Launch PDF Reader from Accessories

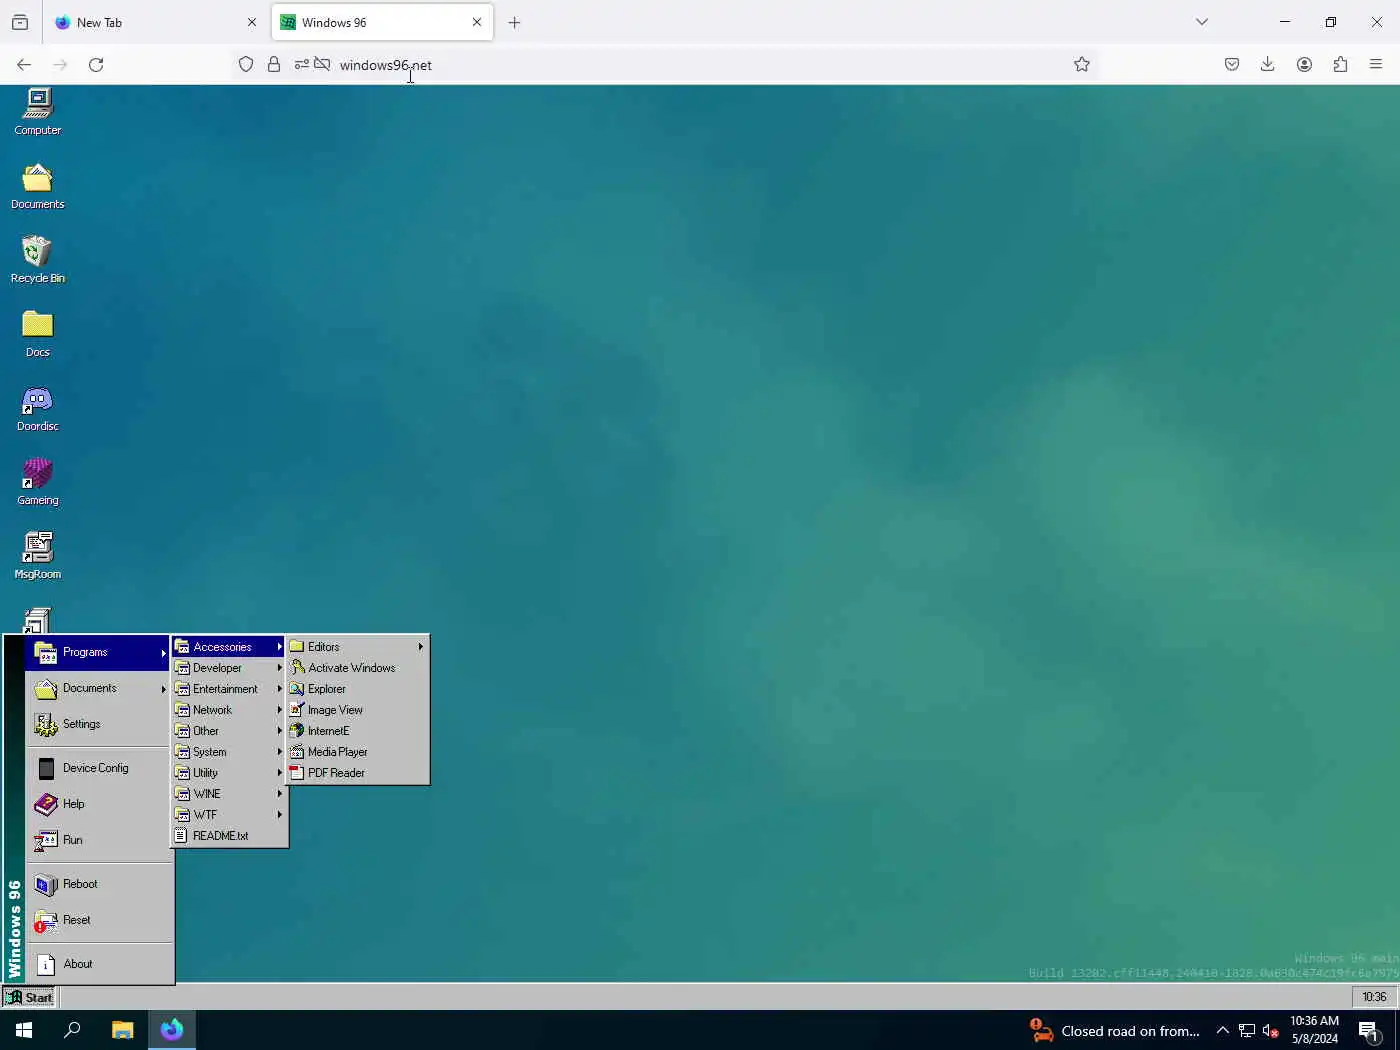(358, 773)
